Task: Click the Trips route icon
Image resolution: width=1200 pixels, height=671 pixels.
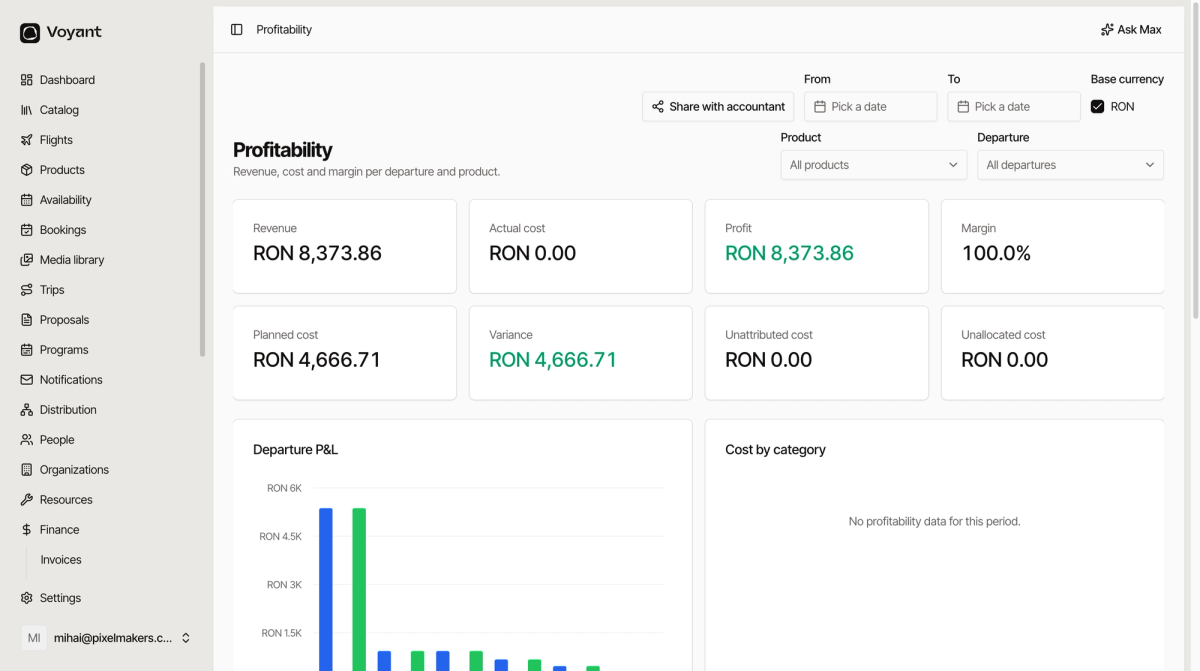Action: tap(27, 290)
